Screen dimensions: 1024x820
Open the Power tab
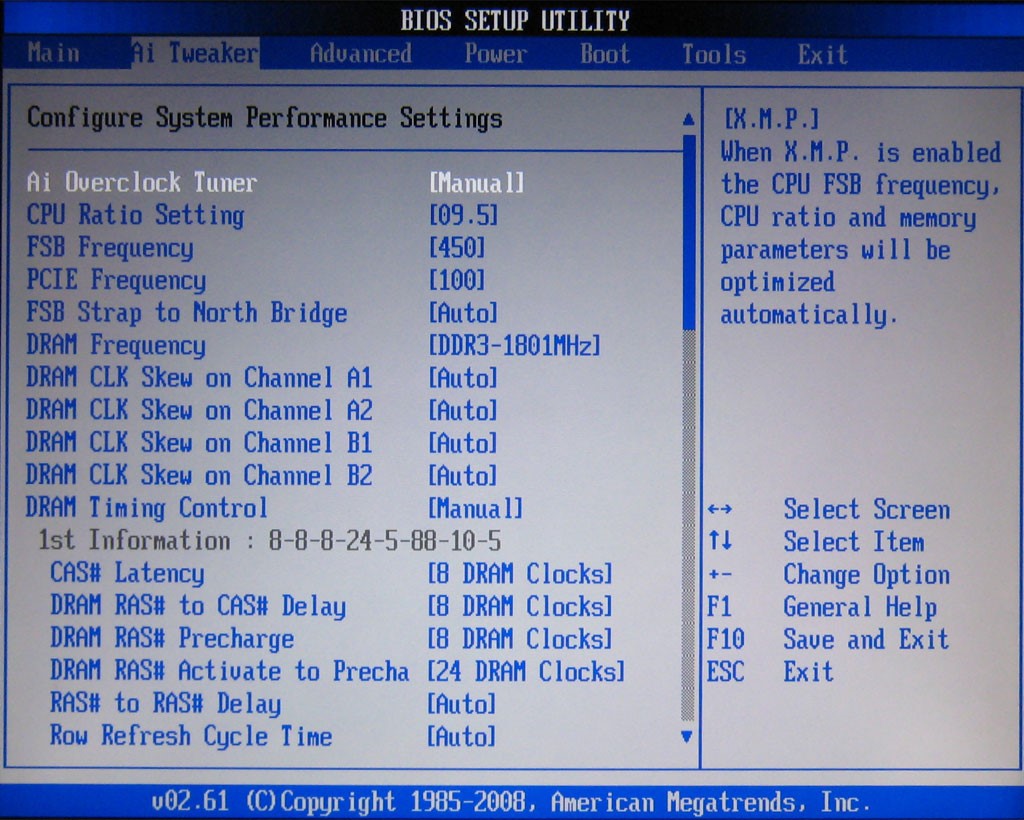pos(496,54)
